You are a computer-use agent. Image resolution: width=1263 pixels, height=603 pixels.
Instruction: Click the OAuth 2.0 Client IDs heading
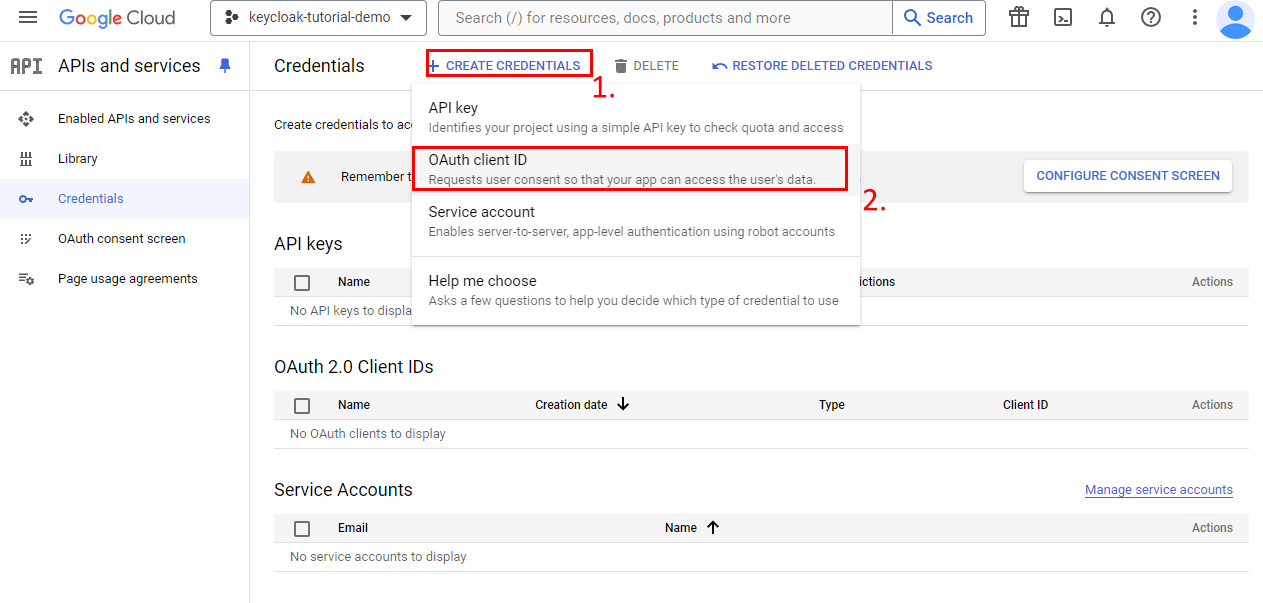point(354,367)
